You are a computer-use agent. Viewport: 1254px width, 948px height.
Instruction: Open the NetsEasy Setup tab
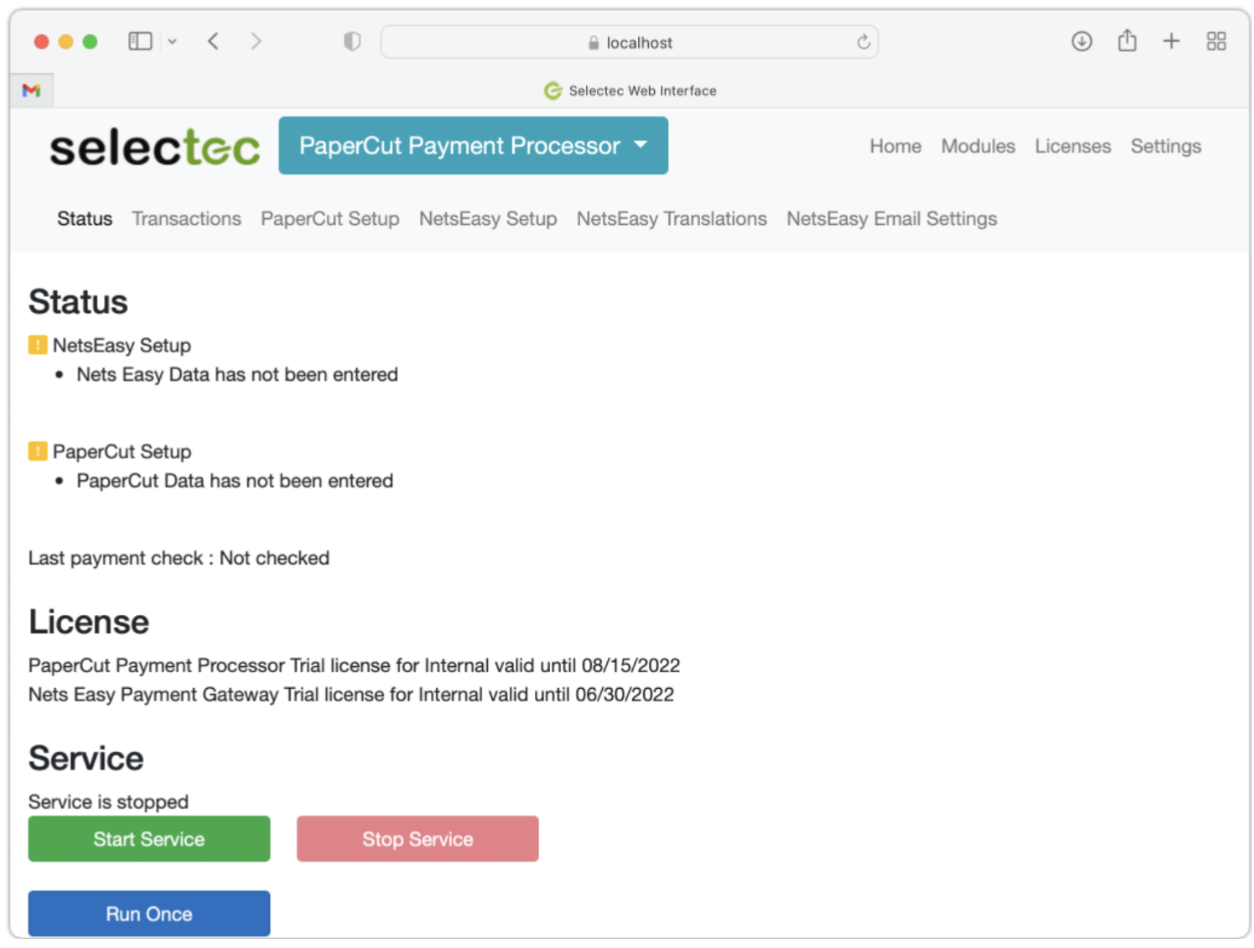coord(488,219)
